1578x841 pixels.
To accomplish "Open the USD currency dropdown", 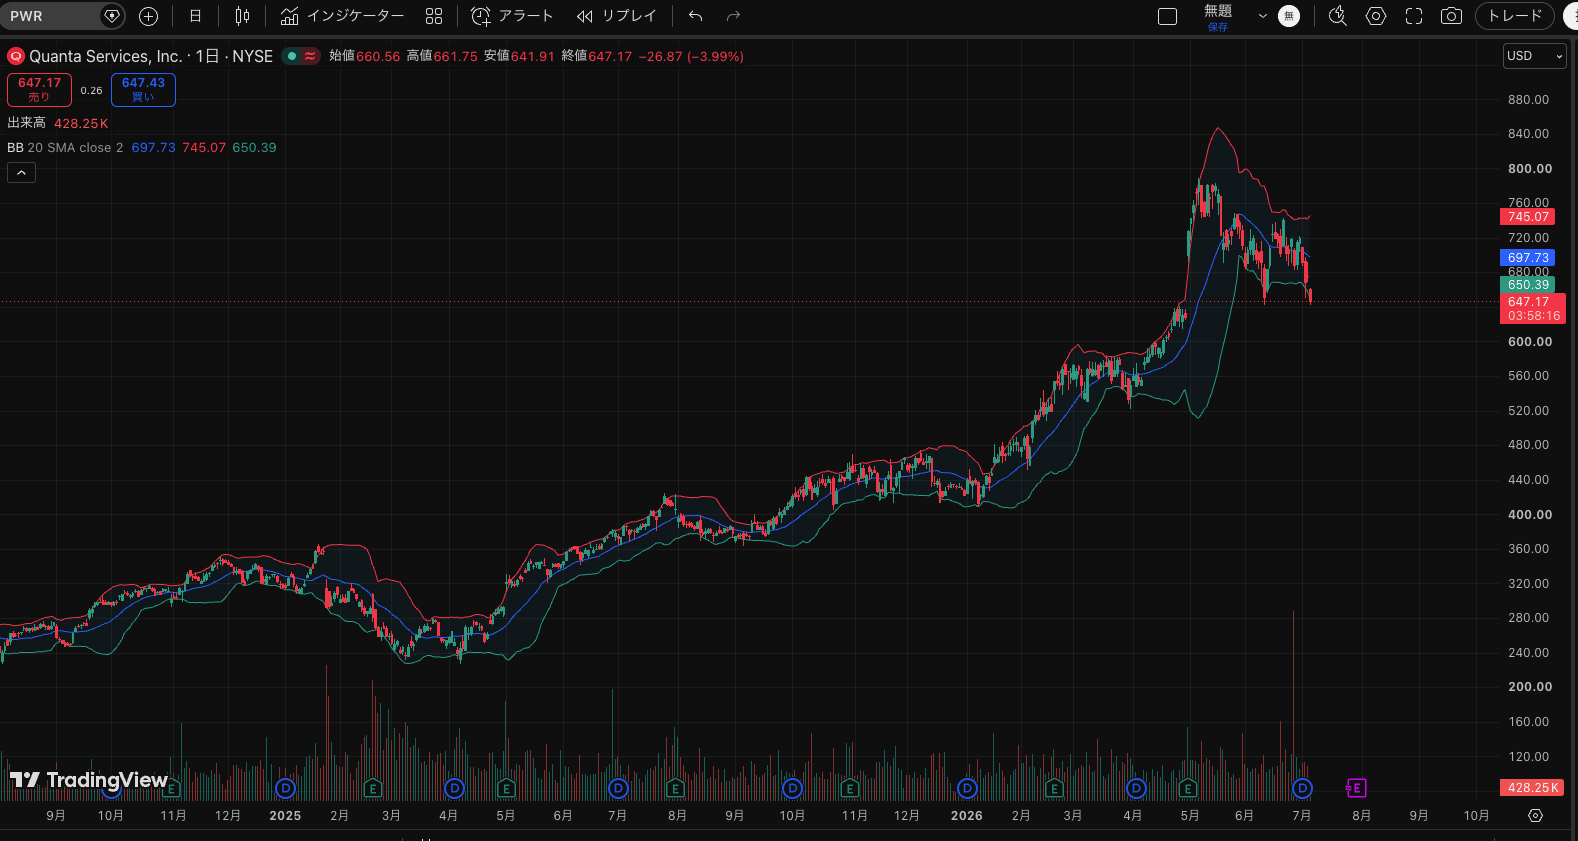I will click(1534, 56).
